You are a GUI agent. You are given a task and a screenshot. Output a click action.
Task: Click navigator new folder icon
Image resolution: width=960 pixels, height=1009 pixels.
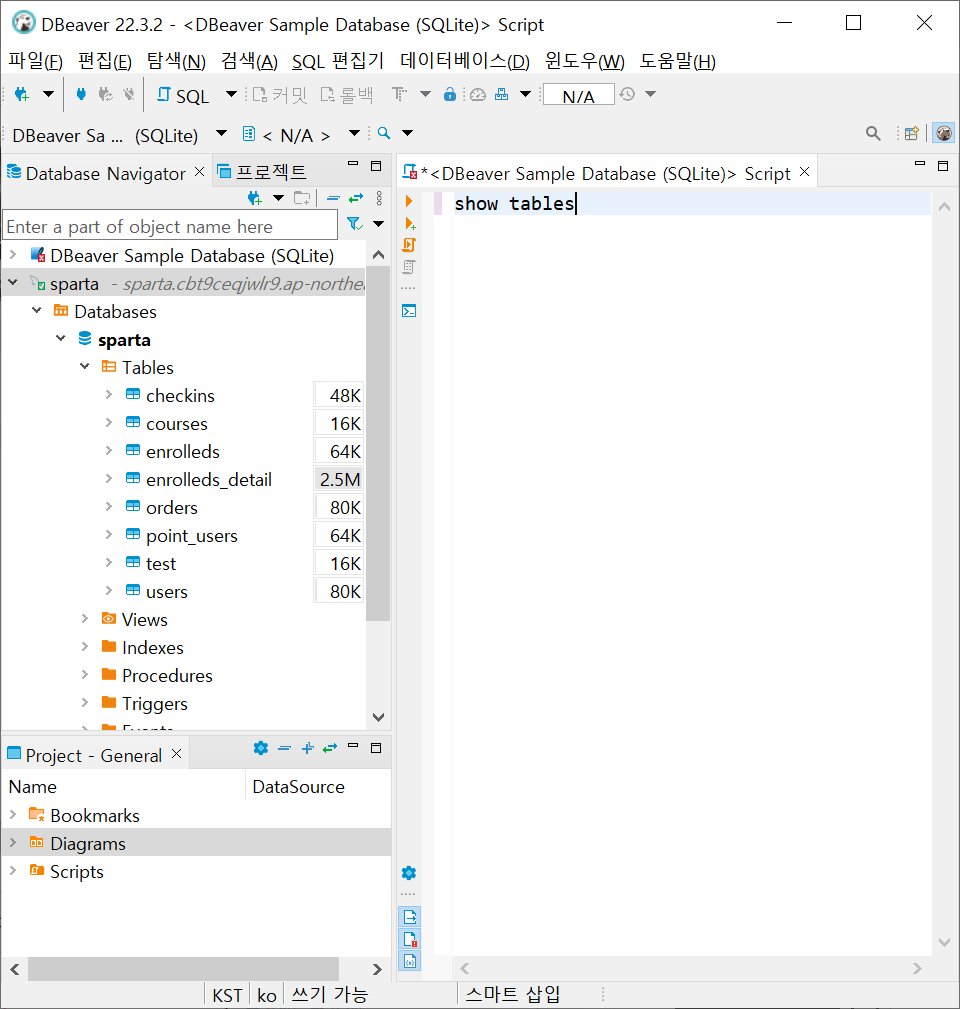click(x=302, y=198)
